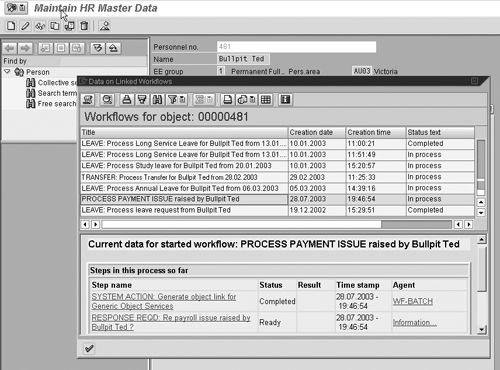The height and width of the screenshot is (370, 500).
Task: Select the TRANSFER Process Transfer workflow row
Action: [277, 177]
